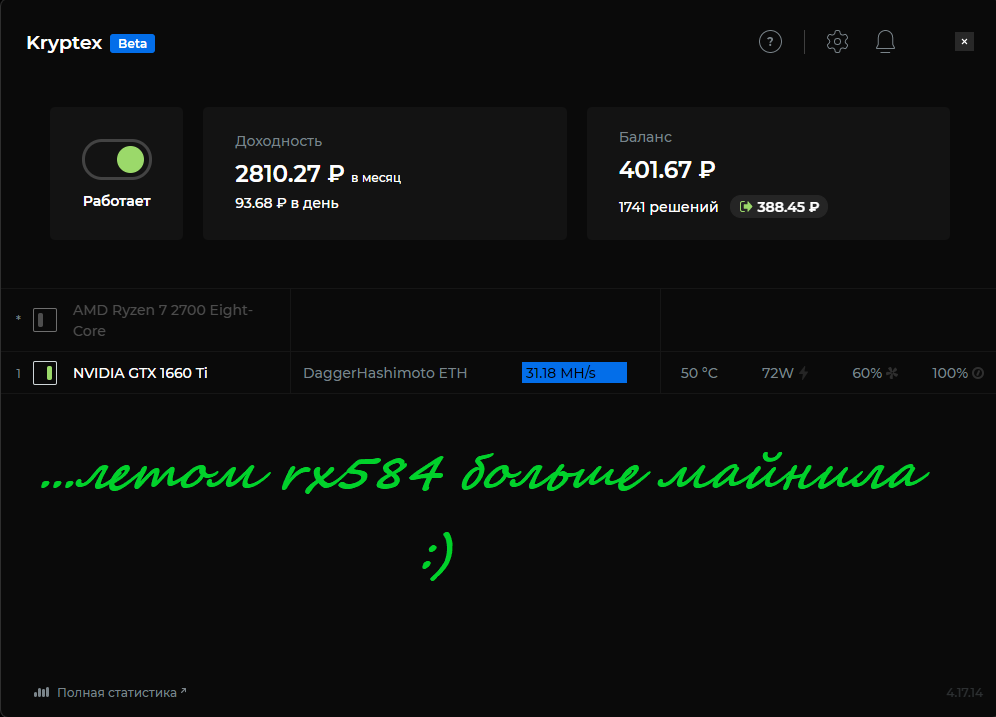Disable the NVIDIA GTX 1660 Ti toggle

click(45, 373)
